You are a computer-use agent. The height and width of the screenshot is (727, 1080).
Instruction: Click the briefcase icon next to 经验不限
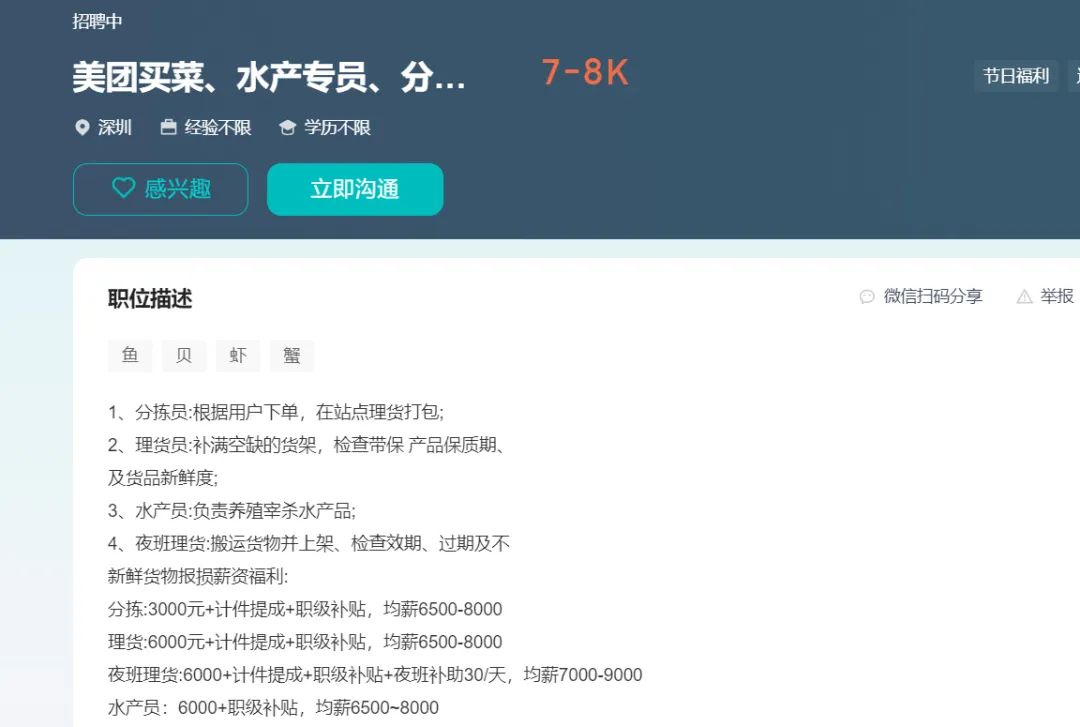[x=166, y=128]
